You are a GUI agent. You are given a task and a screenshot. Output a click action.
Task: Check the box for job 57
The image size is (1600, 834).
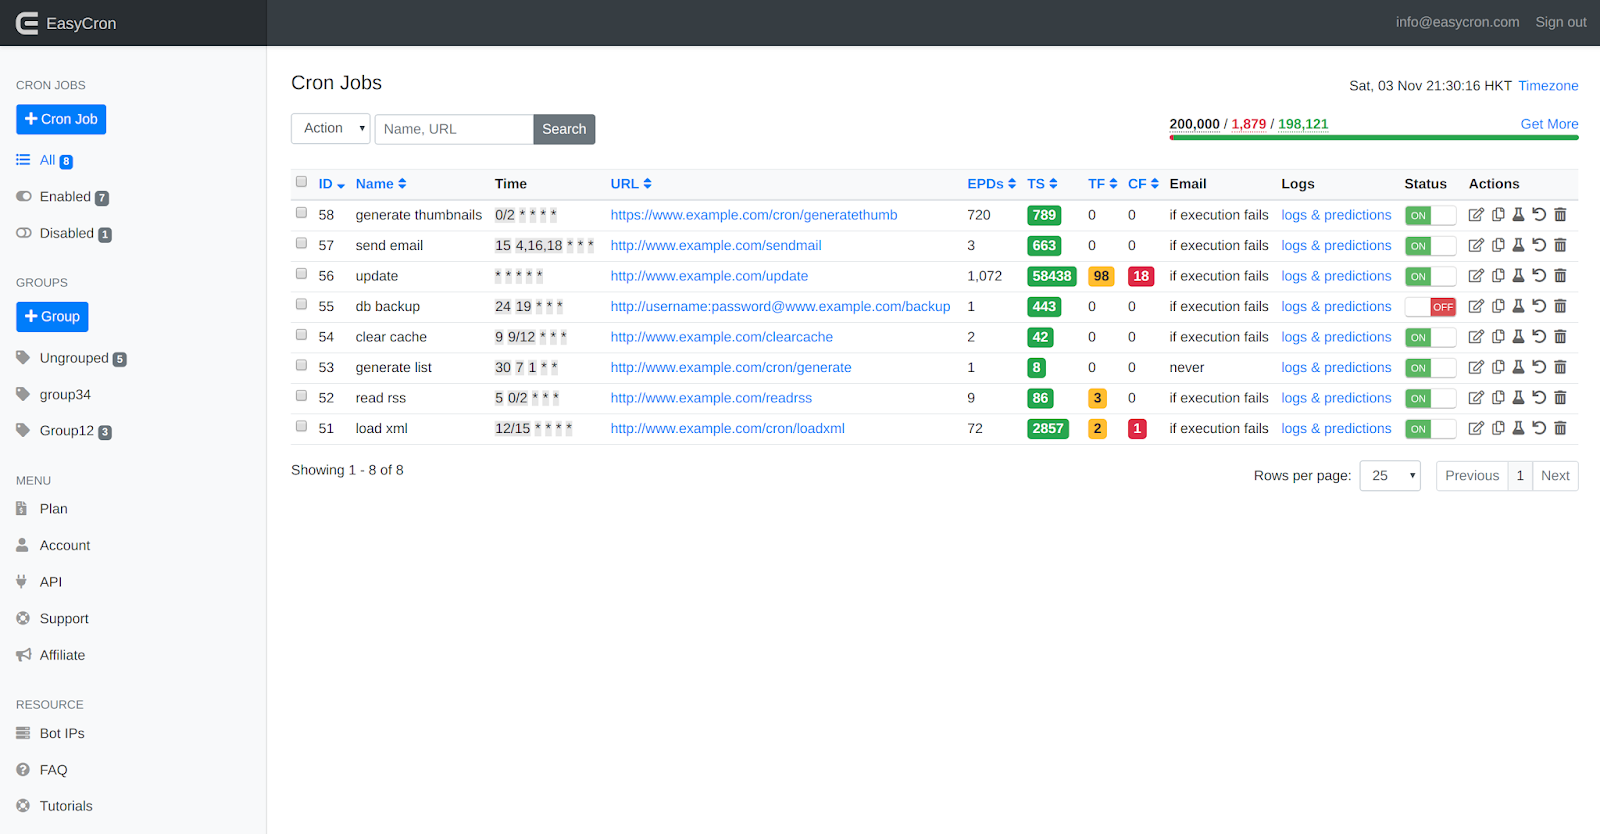click(301, 243)
